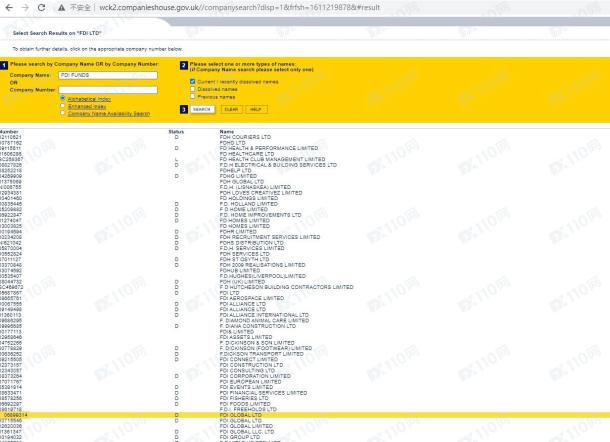Click the FDH COURIERS LTD entry

[245, 137]
